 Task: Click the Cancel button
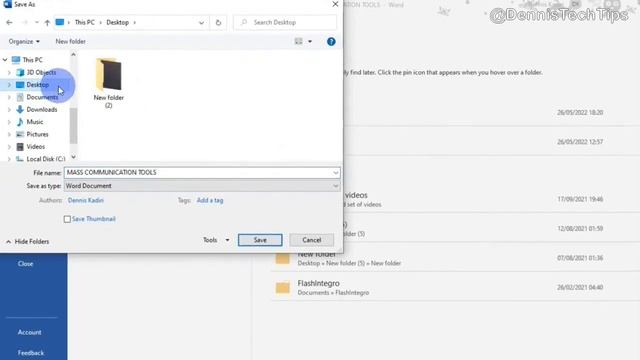[312, 240]
